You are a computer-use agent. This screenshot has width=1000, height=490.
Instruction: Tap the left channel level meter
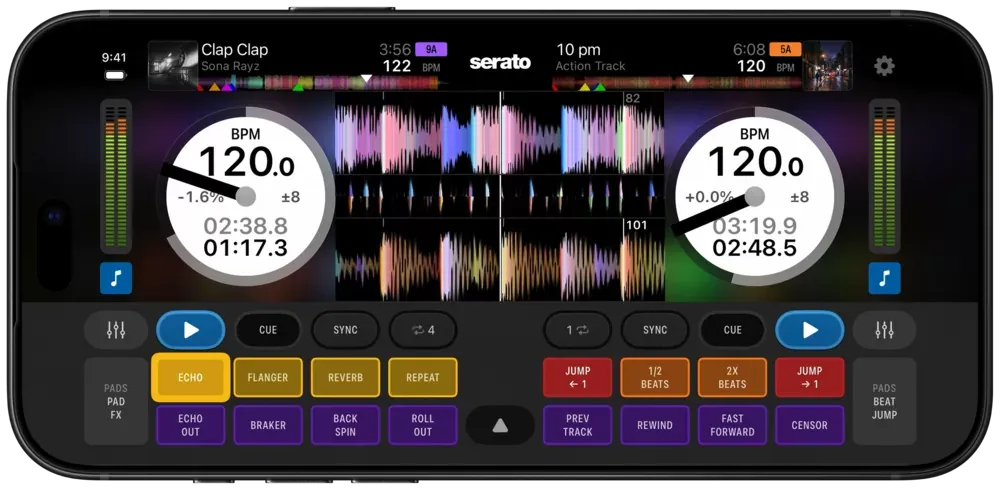click(x=116, y=176)
